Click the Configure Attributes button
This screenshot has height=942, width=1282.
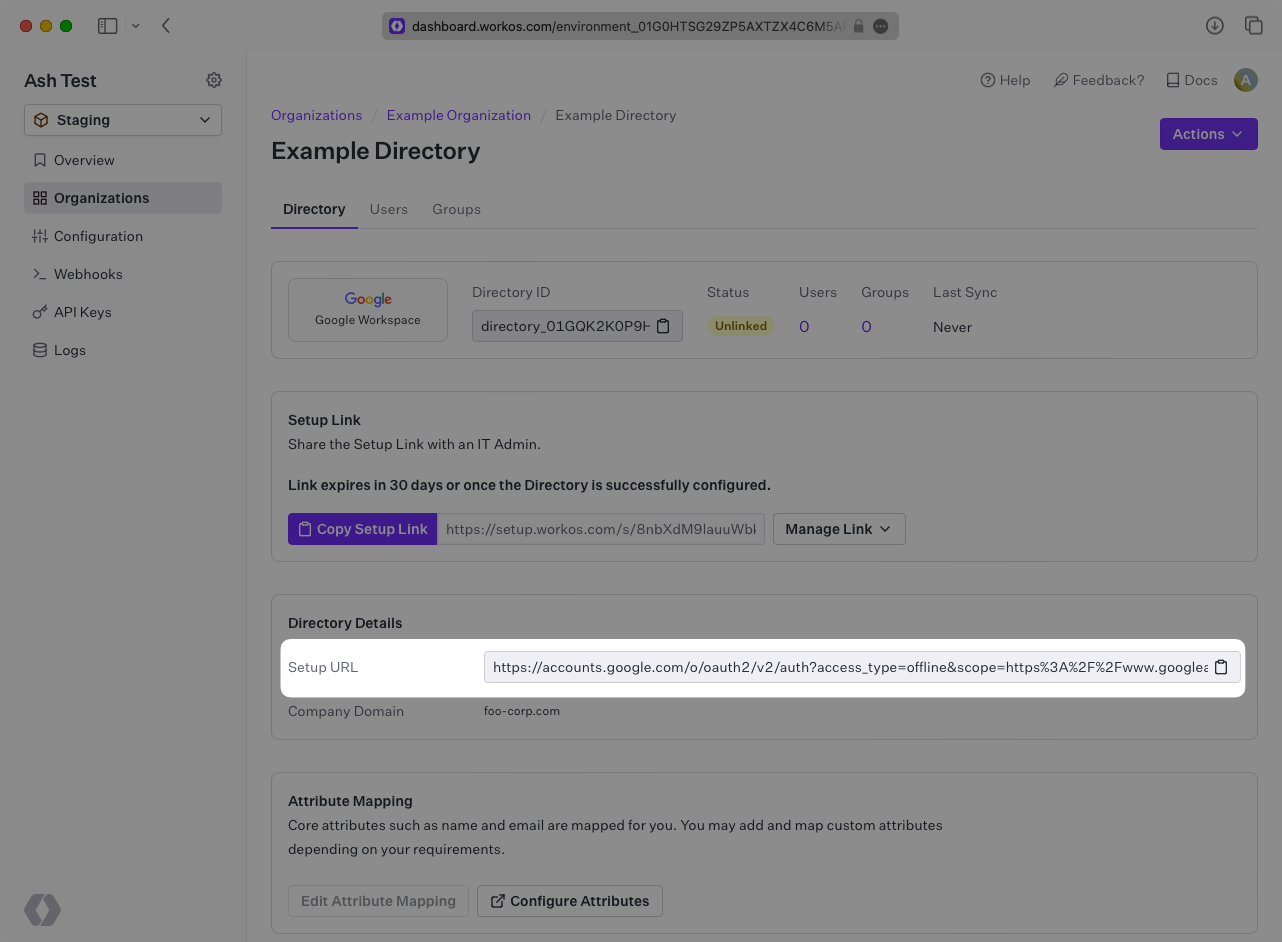tap(569, 901)
